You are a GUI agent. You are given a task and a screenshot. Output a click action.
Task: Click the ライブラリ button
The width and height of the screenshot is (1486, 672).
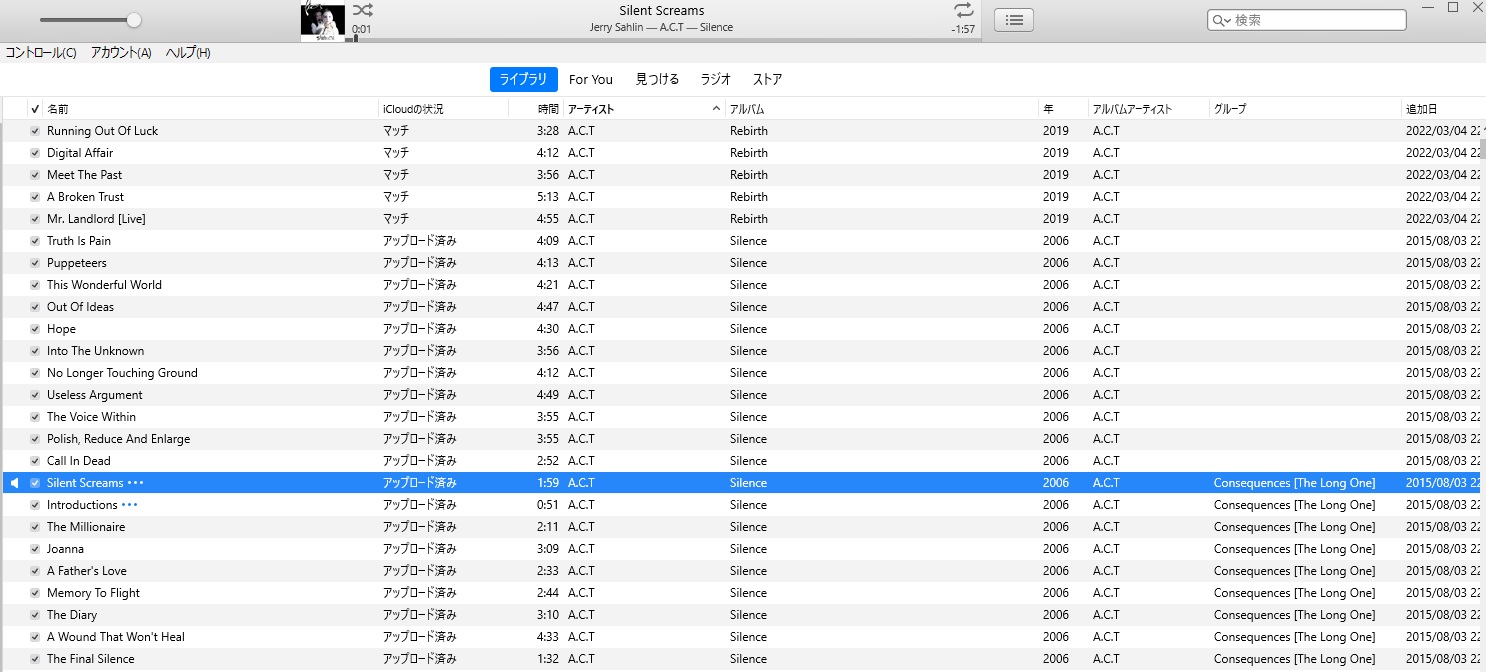point(523,80)
